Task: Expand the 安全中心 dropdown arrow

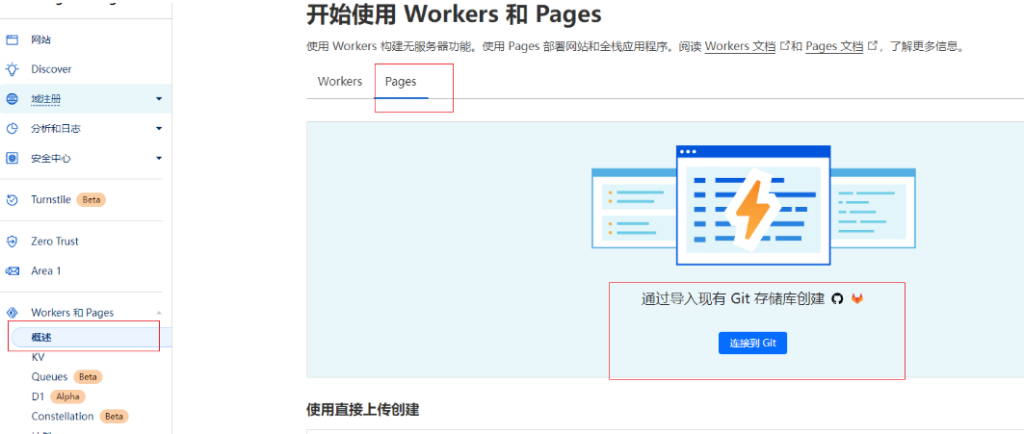Action: pyautogui.click(x=158, y=158)
